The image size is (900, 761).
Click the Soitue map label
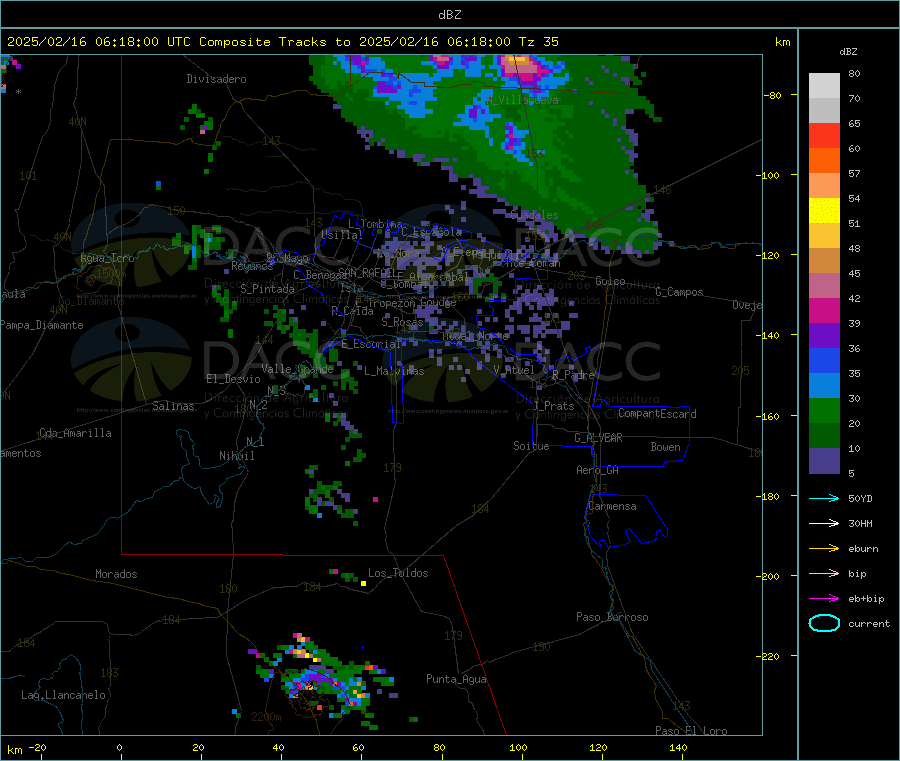[x=531, y=446]
